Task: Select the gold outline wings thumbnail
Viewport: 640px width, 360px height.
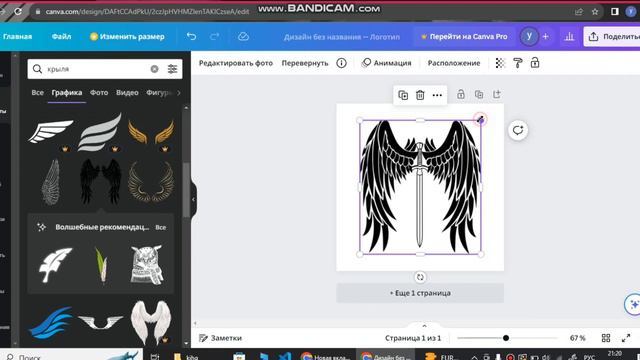Action: (x=151, y=181)
